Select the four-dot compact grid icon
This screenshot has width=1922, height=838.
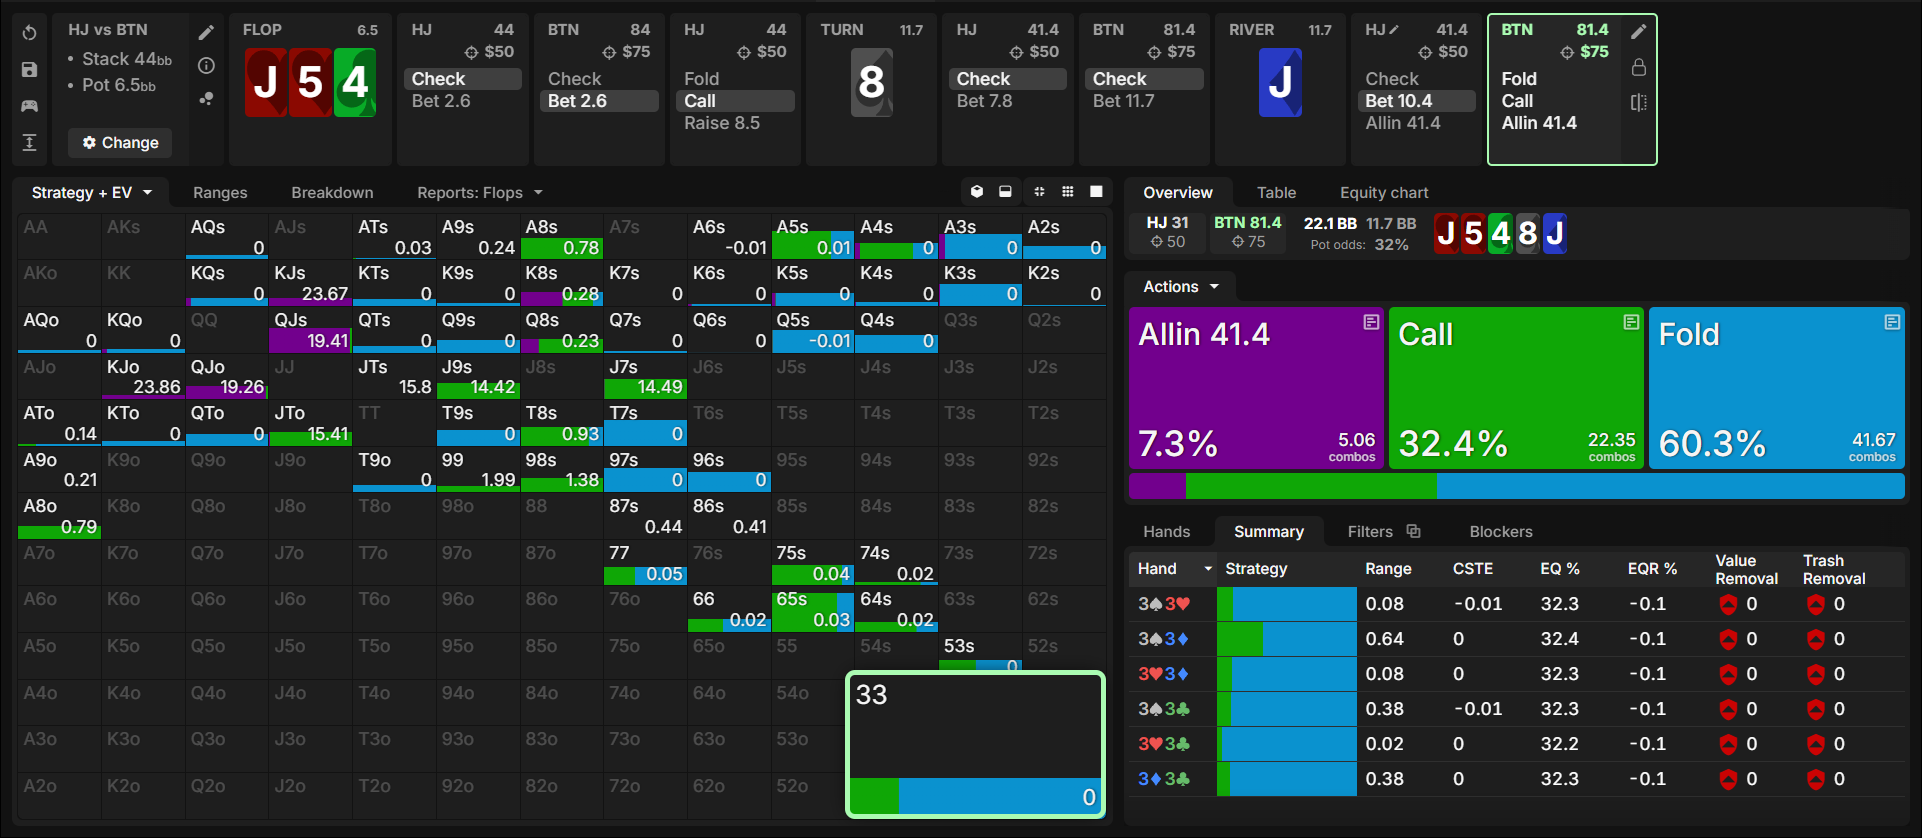1039,192
